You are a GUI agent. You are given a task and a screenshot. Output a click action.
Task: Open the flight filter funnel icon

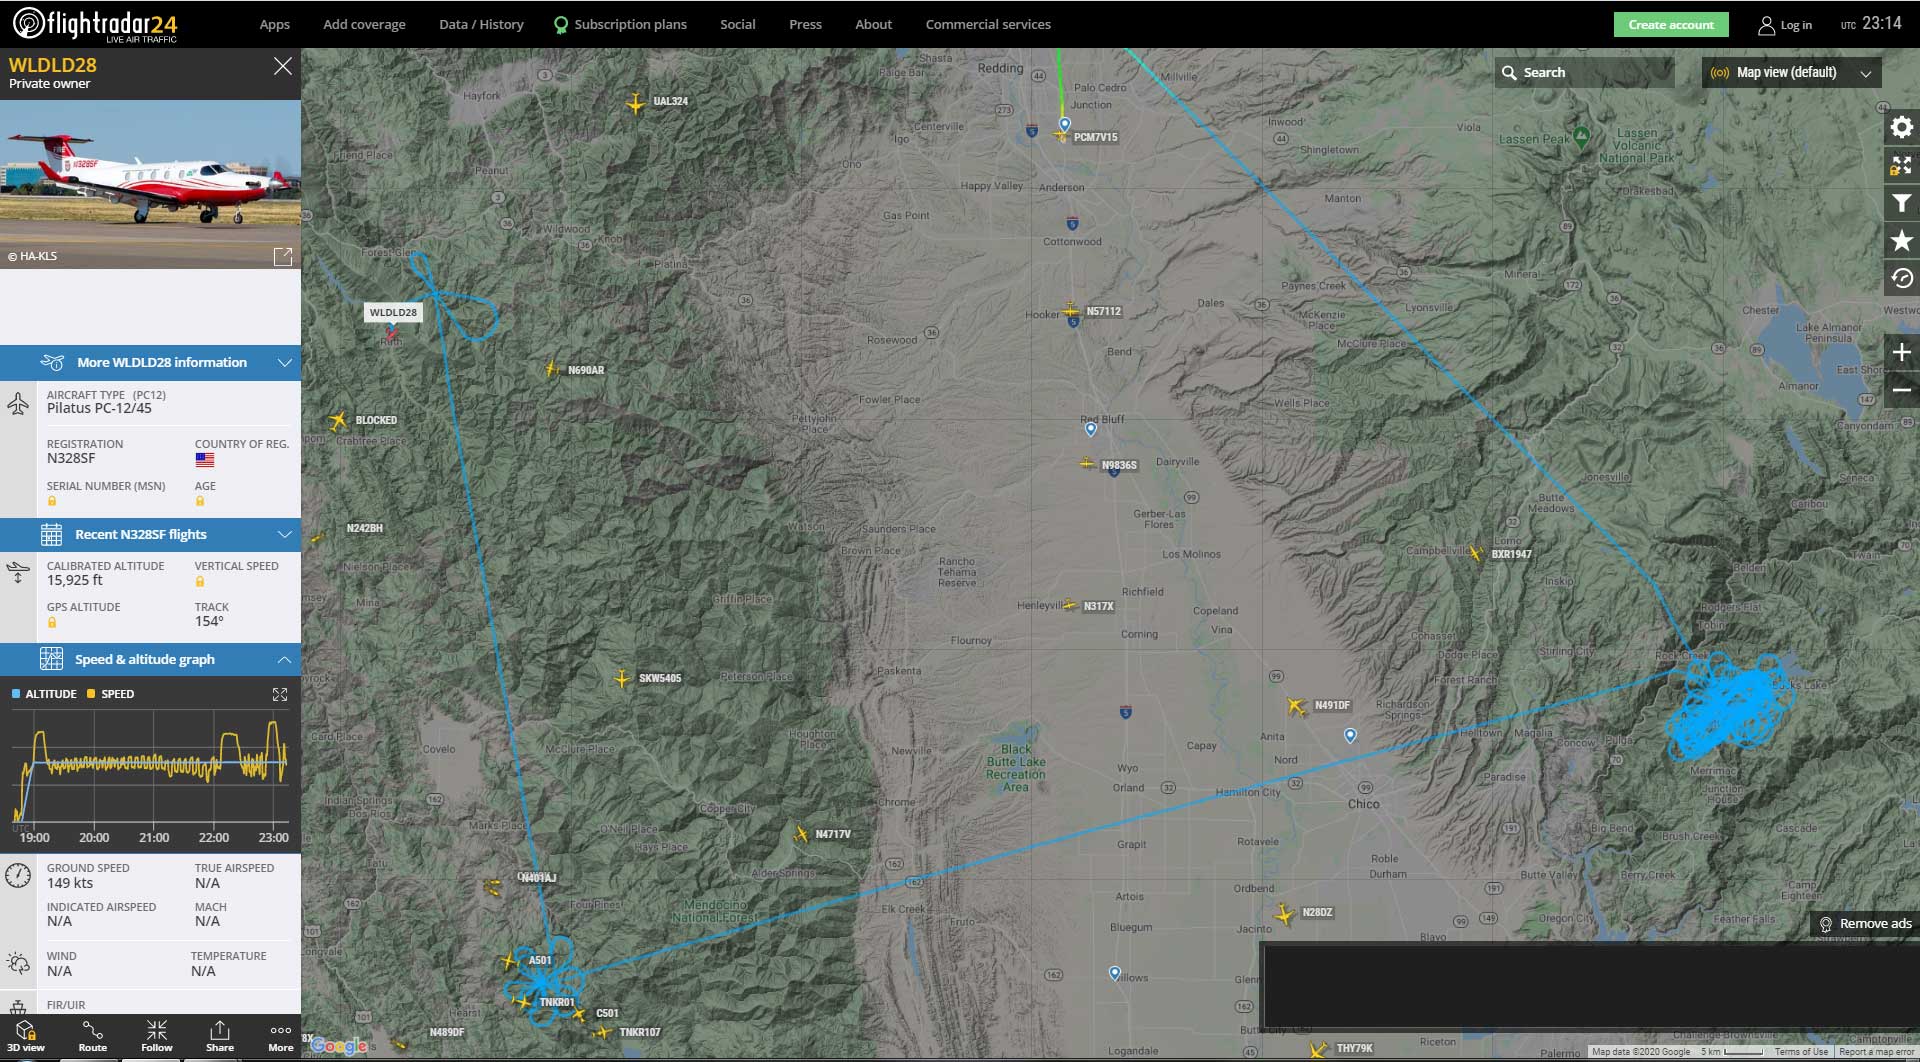(x=1901, y=203)
